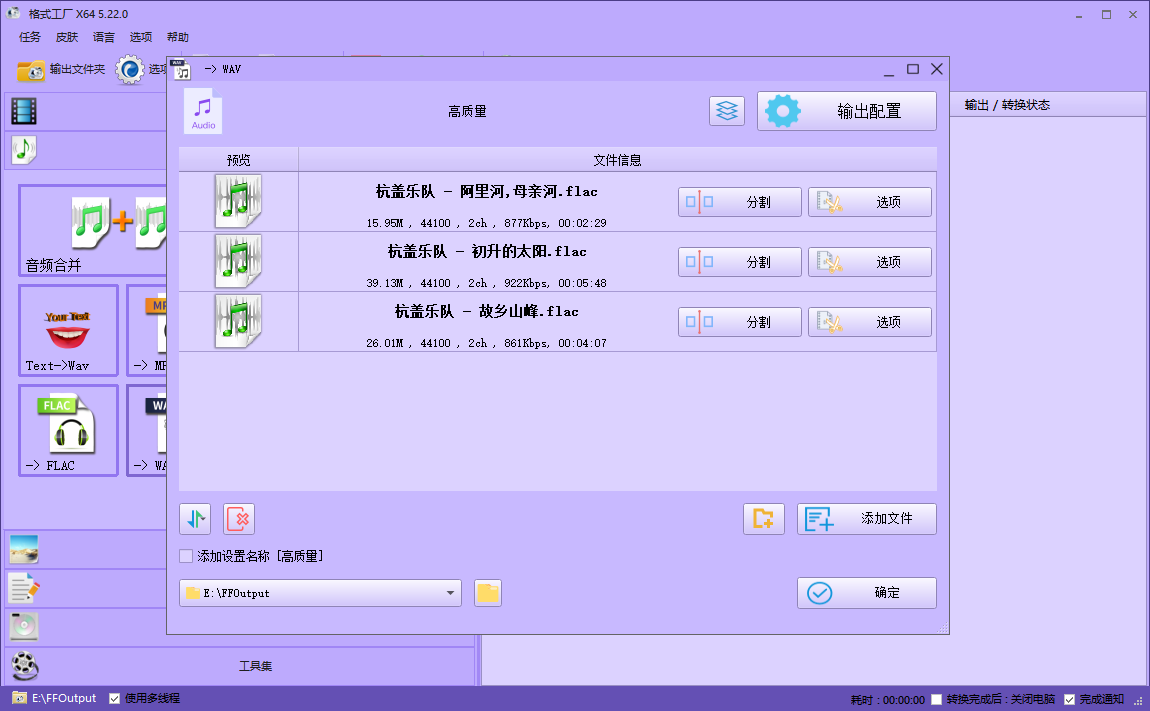Toggle 转换完成后: 关闭电脑 checkbox
The width and height of the screenshot is (1150, 711).
point(937,699)
